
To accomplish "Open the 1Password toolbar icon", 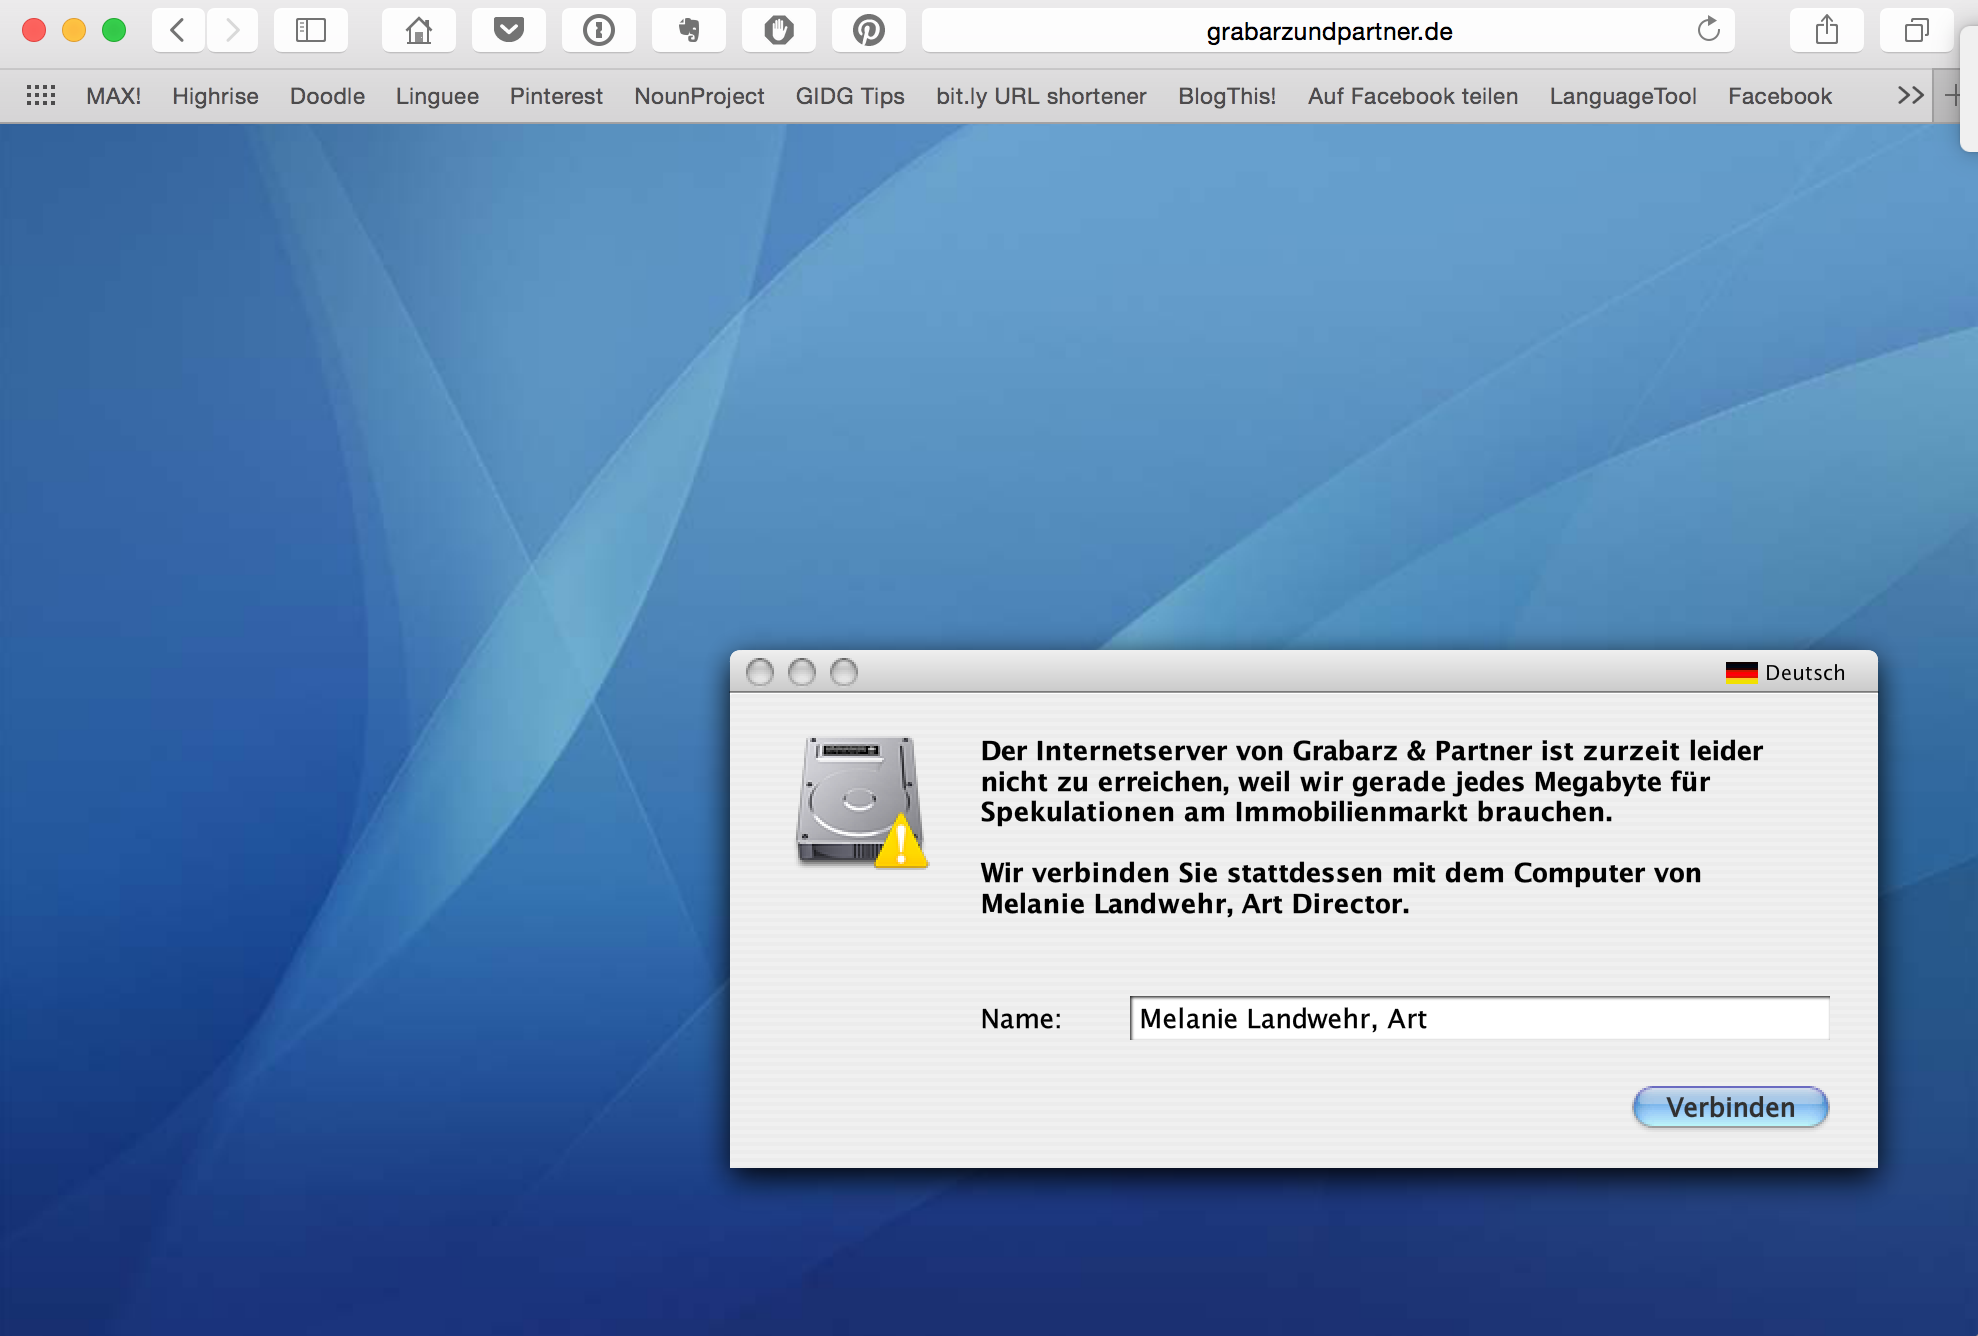I will point(598,31).
